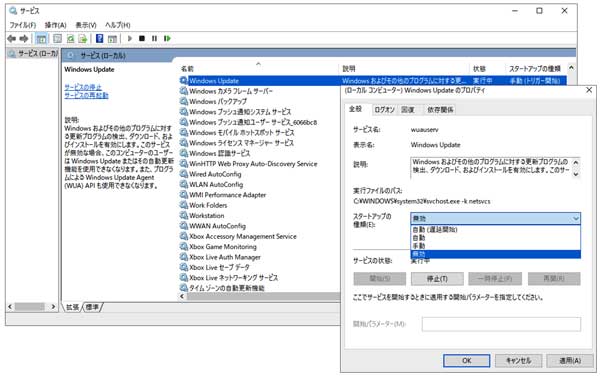Screen dimensions: 600x377
Task: Click the gear icon beside WinHTTP Web Proxy Auto-Discovery Service
Action: coord(184,163)
